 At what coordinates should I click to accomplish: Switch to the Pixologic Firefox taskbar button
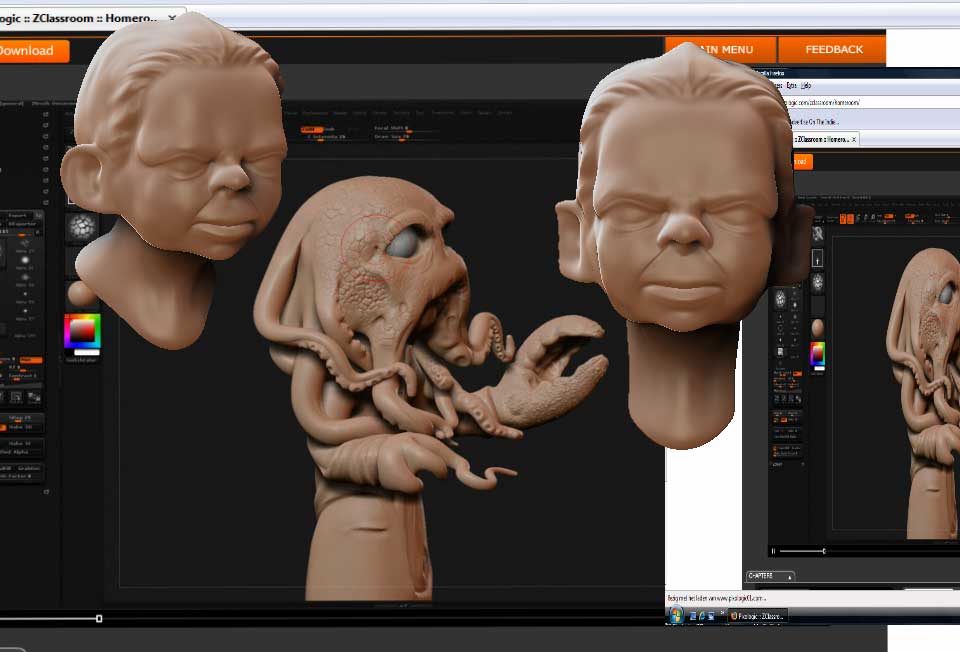757,616
